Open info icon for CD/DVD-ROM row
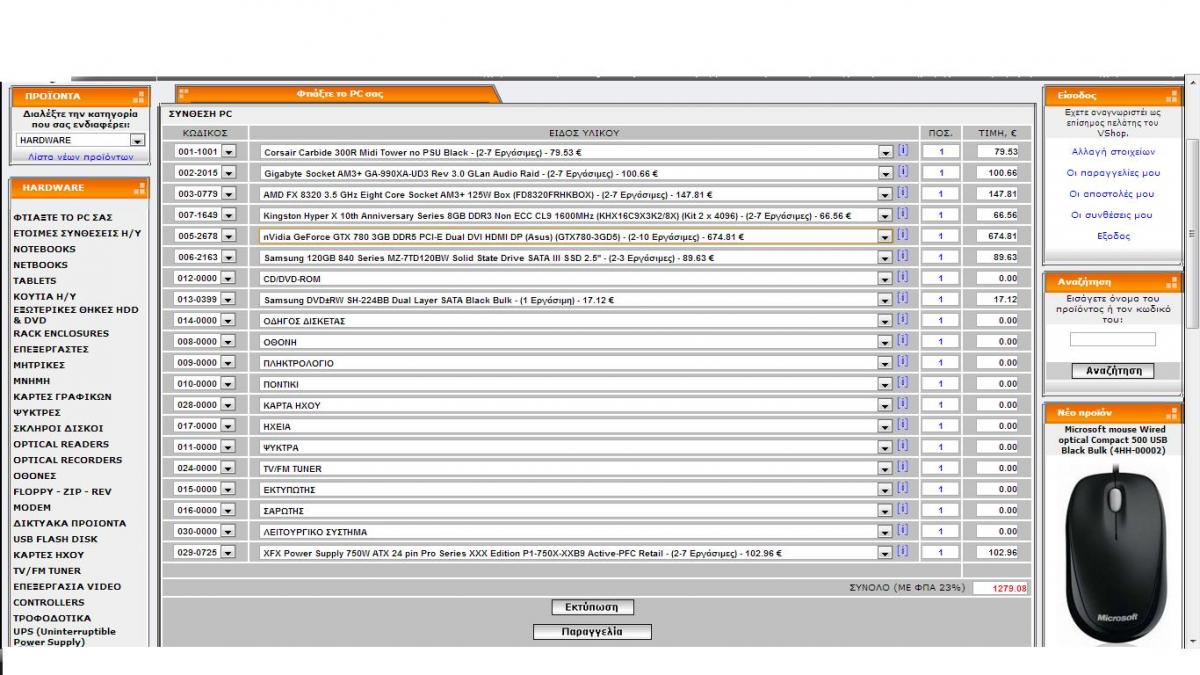Image resolution: width=1200 pixels, height=675 pixels. 902,277
